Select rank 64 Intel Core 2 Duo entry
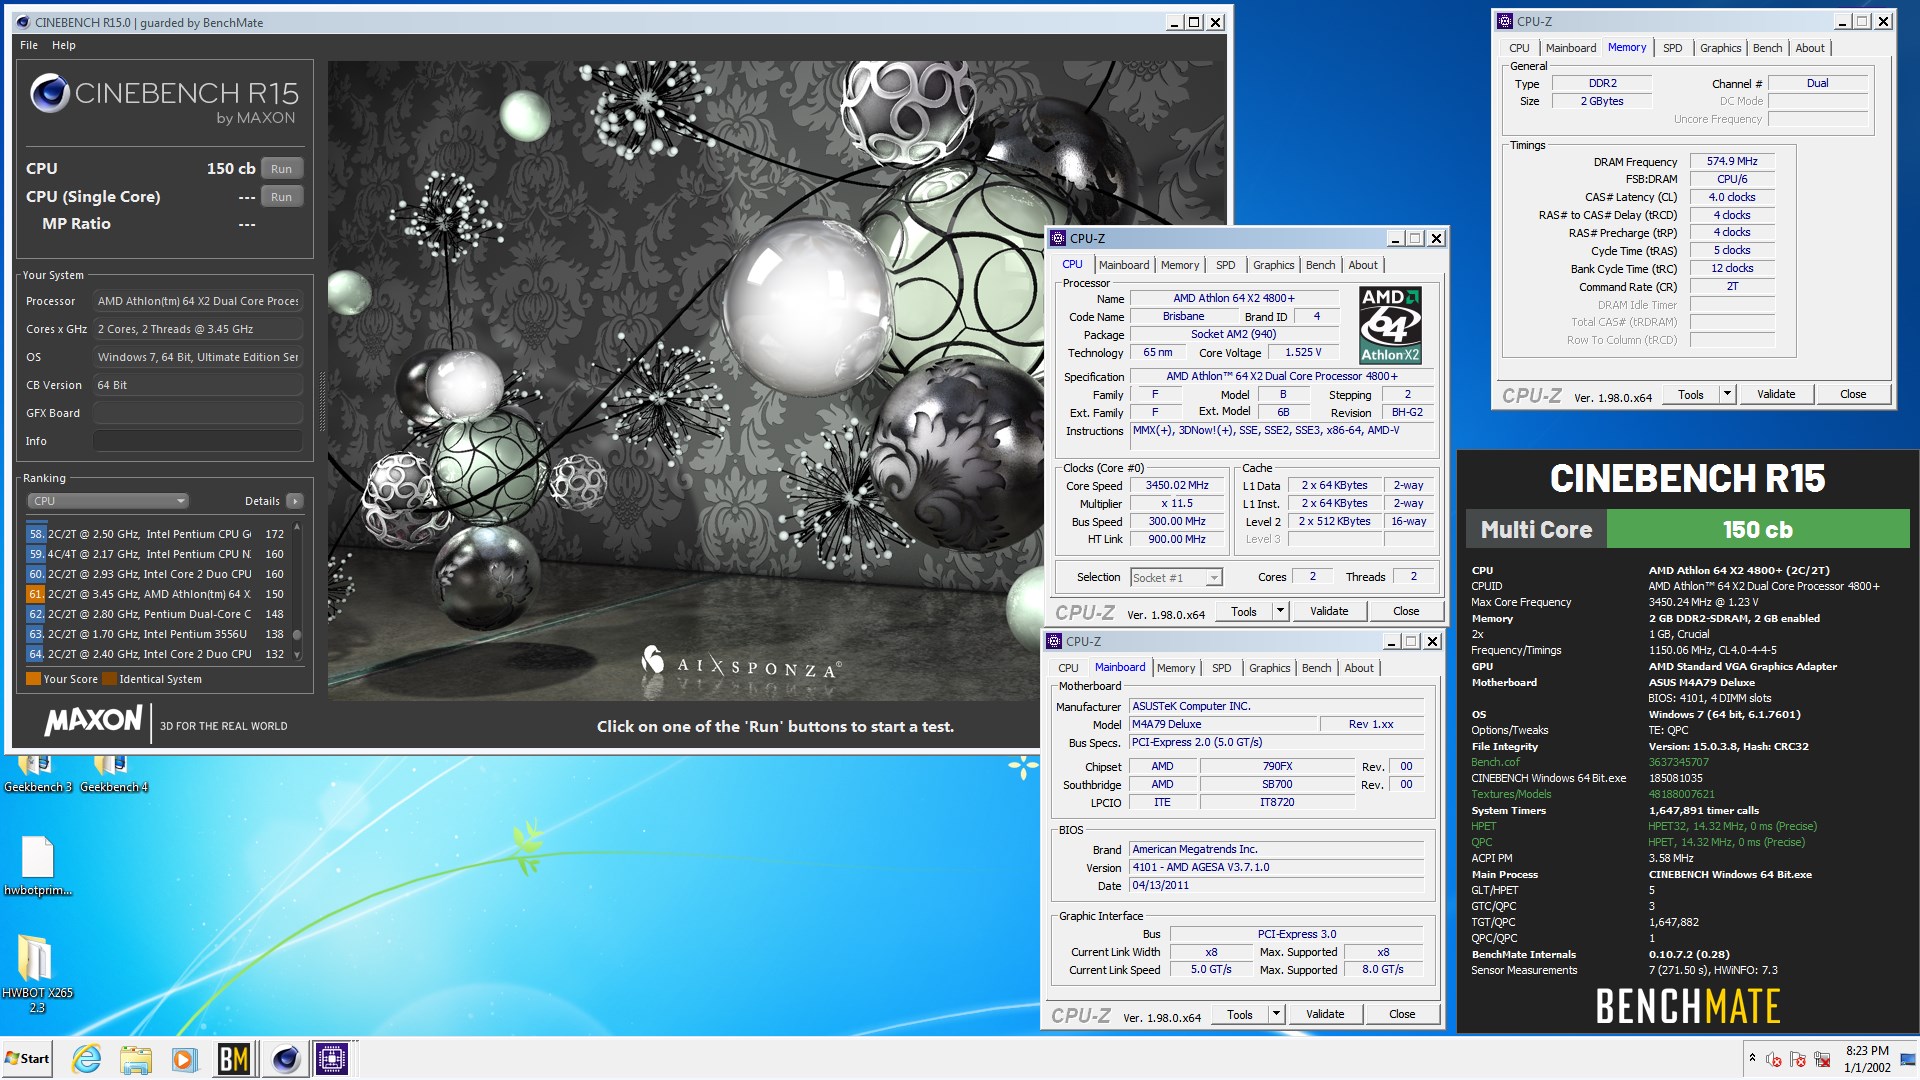The width and height of the screenshot is (1920, 1080). pos(157,654)
